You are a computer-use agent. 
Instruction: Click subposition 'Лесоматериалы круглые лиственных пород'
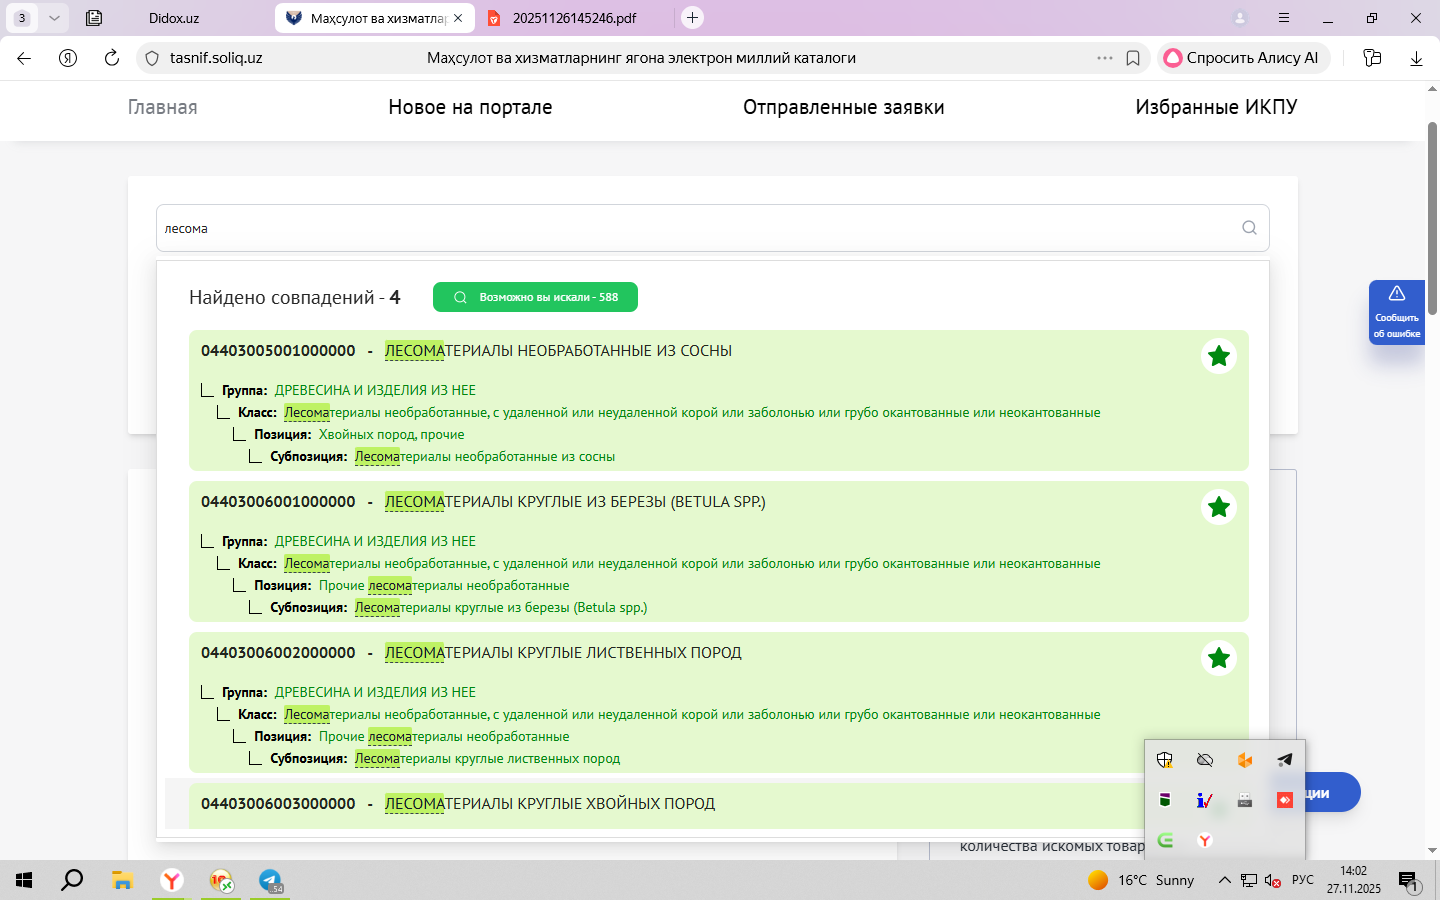coord(487,759)
